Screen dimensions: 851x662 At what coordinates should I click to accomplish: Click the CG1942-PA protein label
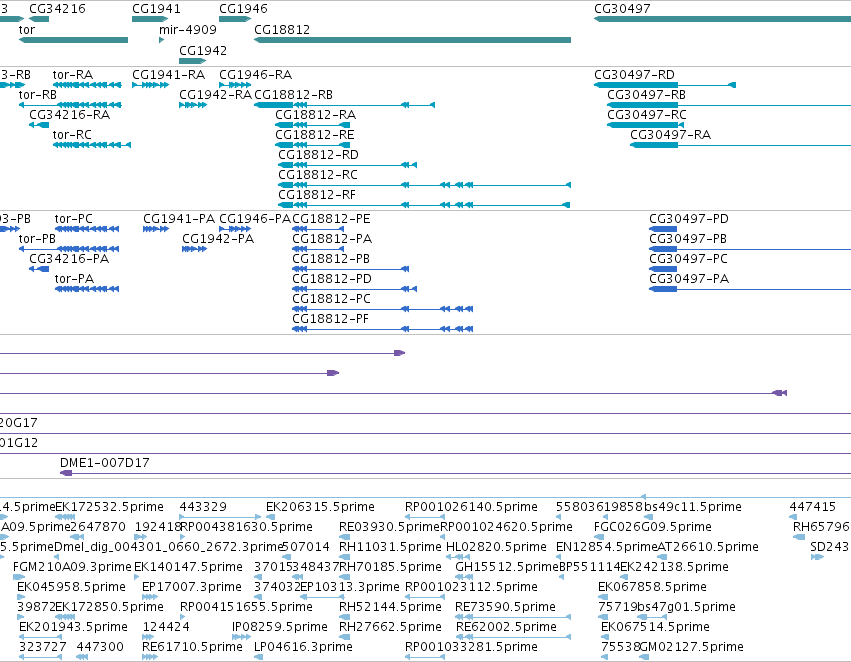[x=218, y=239]
